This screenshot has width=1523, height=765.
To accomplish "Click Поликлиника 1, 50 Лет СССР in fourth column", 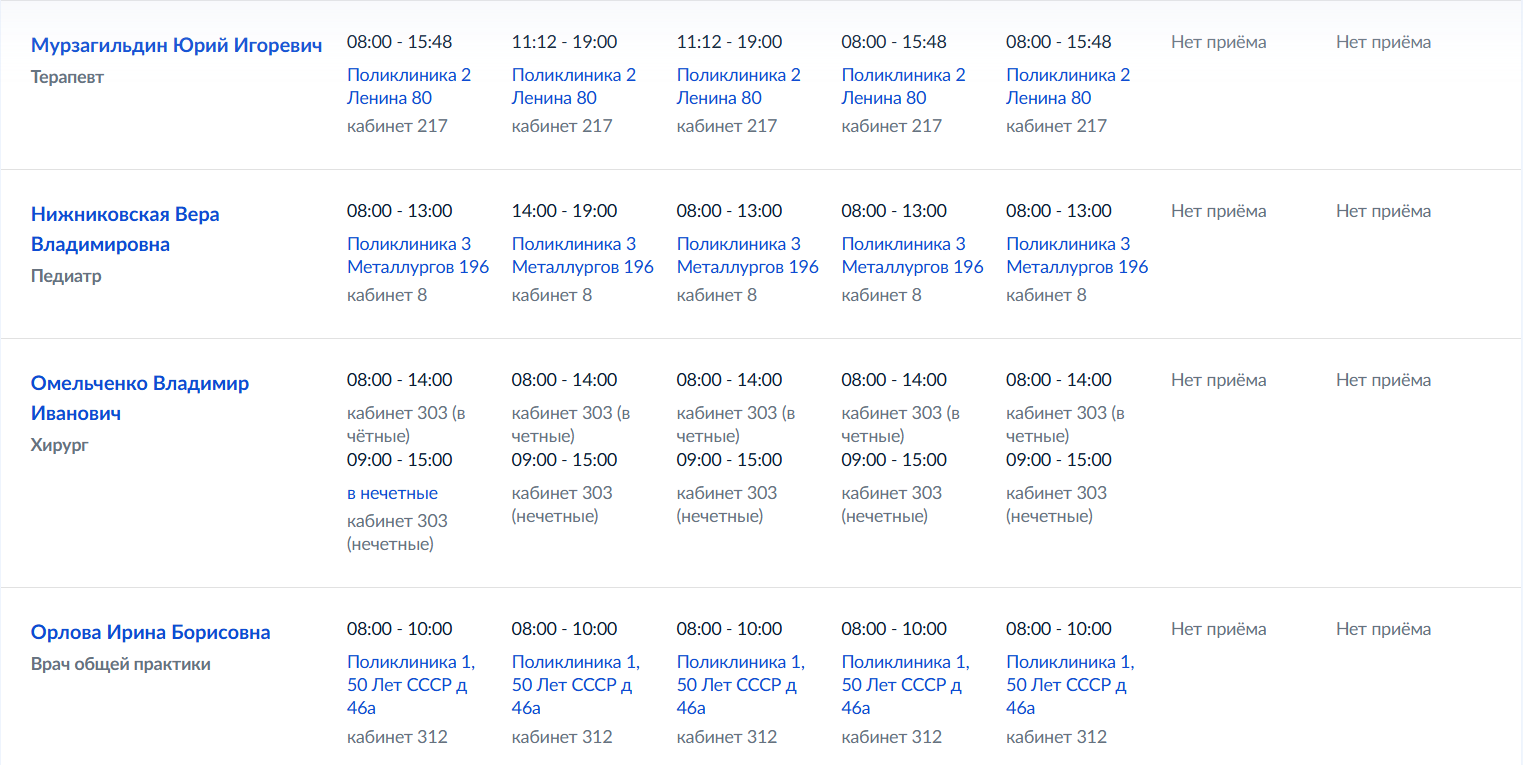I will point(906,685).
